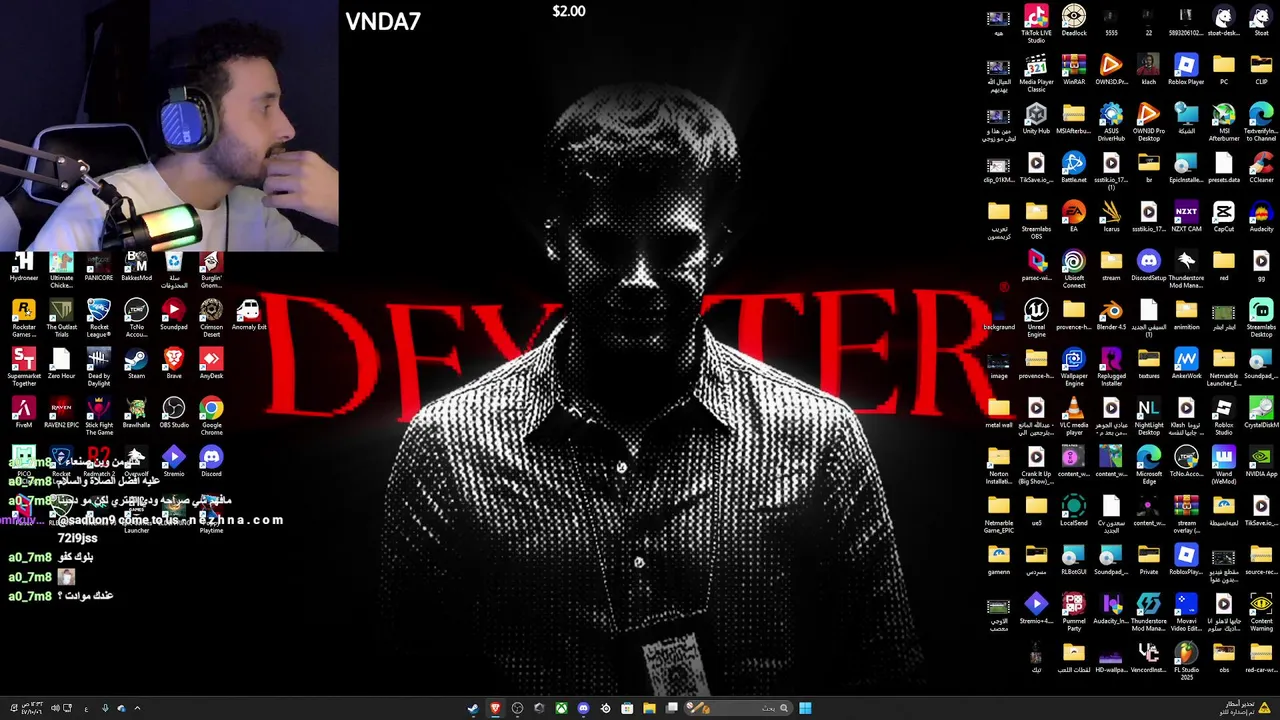Open the PC folder on desktop
This screenshot has width=1280, height=720.
[x=1224, y=70]
